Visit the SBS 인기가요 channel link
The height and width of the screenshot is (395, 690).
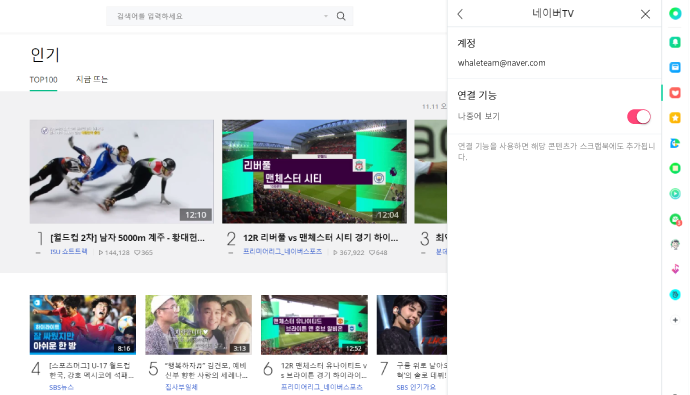tap(416, 387)
